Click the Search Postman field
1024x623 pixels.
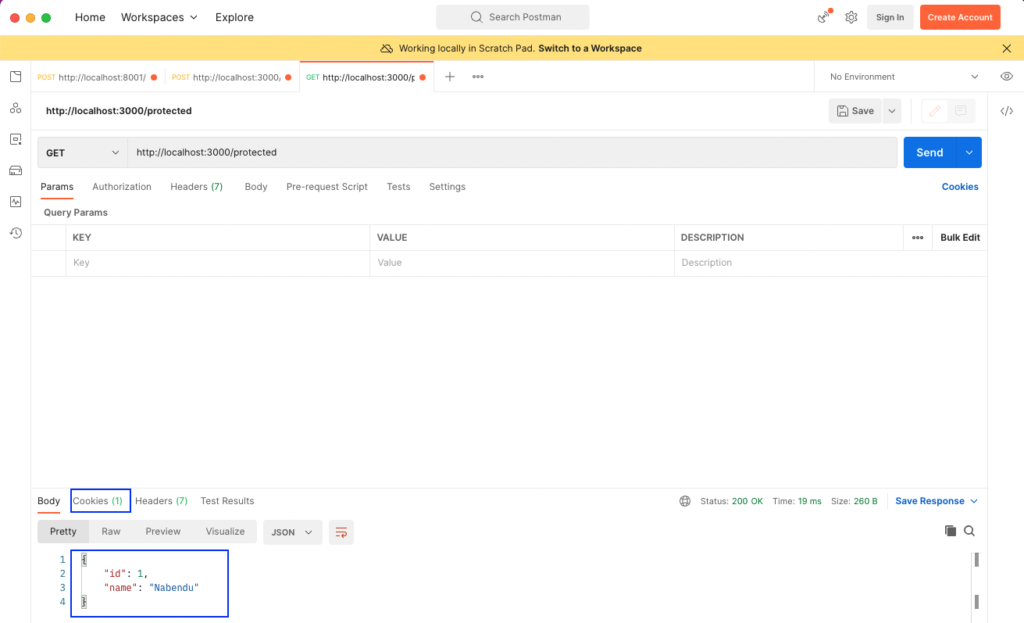513,17
